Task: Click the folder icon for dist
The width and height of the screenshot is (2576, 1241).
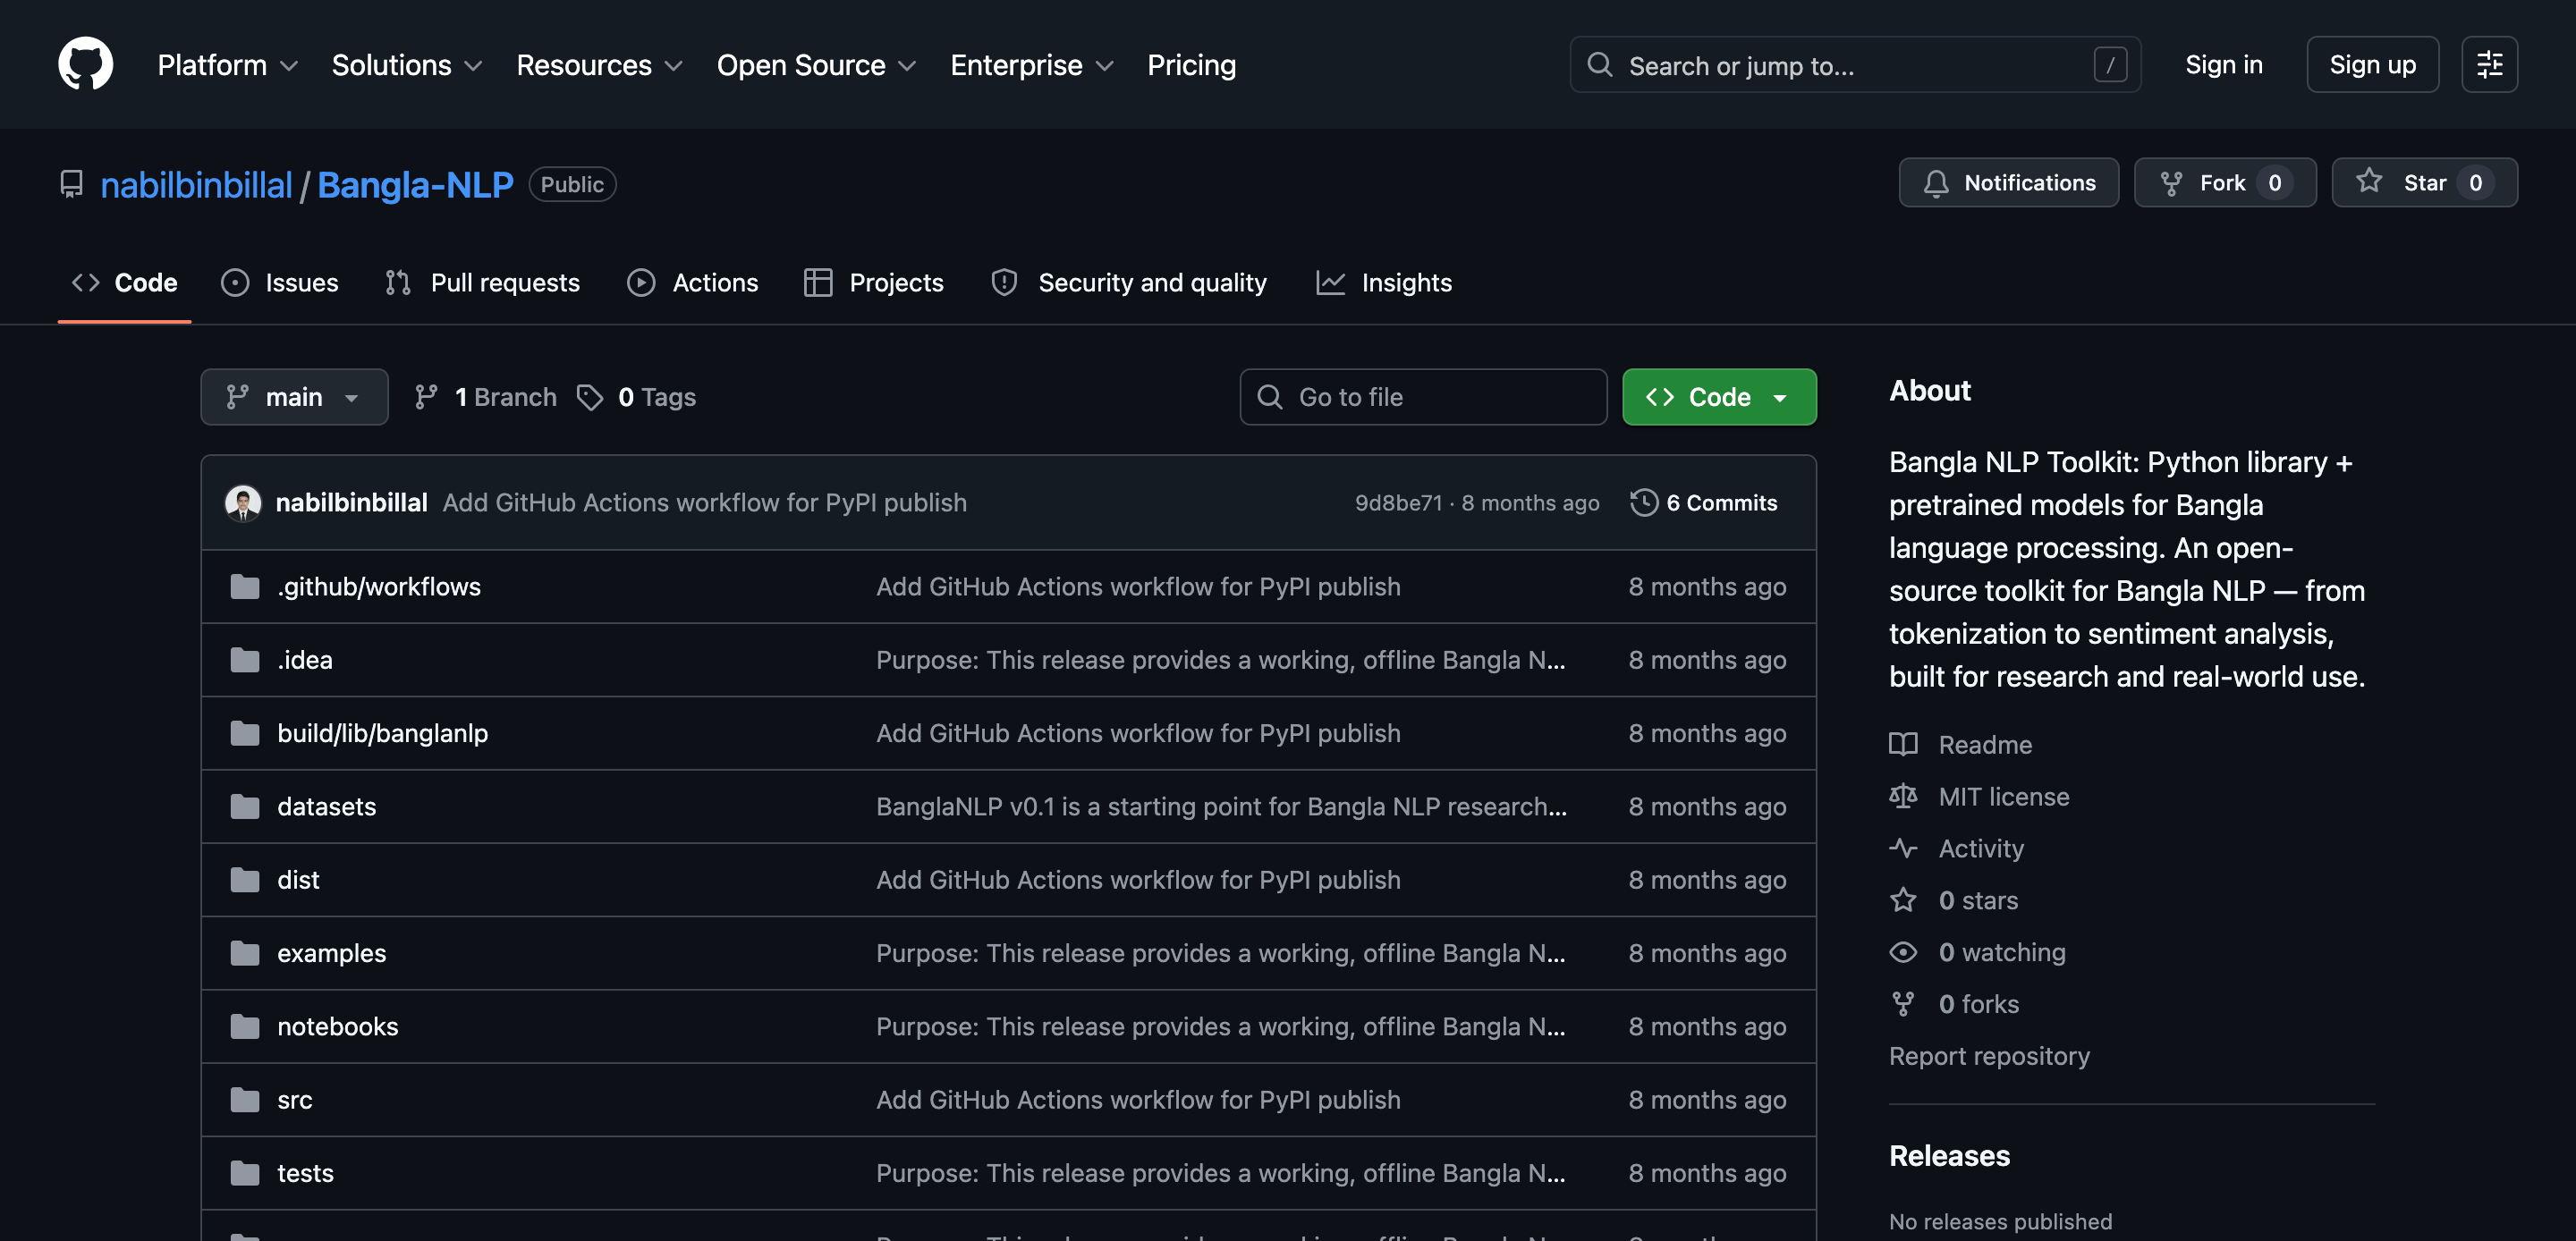Action: (245, 880)
